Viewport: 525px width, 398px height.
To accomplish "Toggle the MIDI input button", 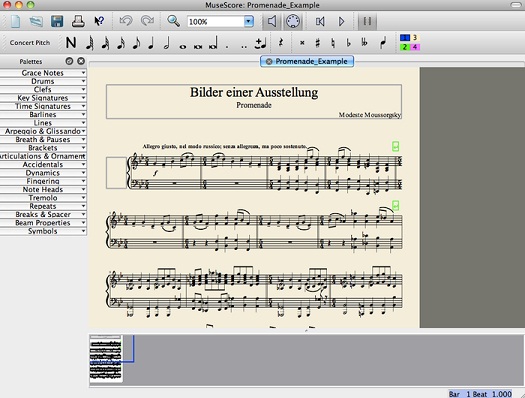I will (293, 21).
